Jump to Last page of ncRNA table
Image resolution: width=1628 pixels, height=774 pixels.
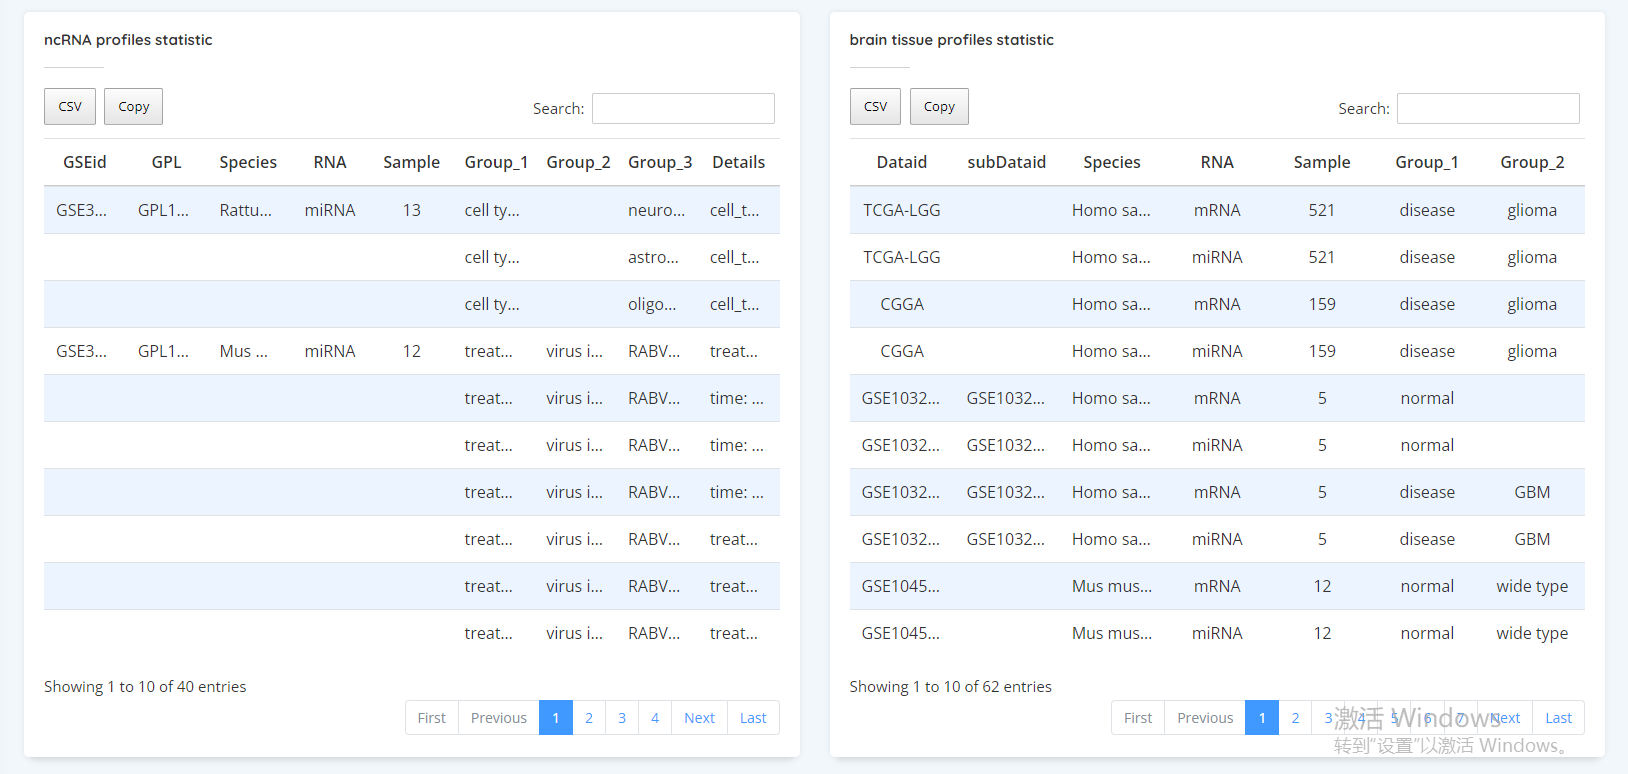[753, 718]
